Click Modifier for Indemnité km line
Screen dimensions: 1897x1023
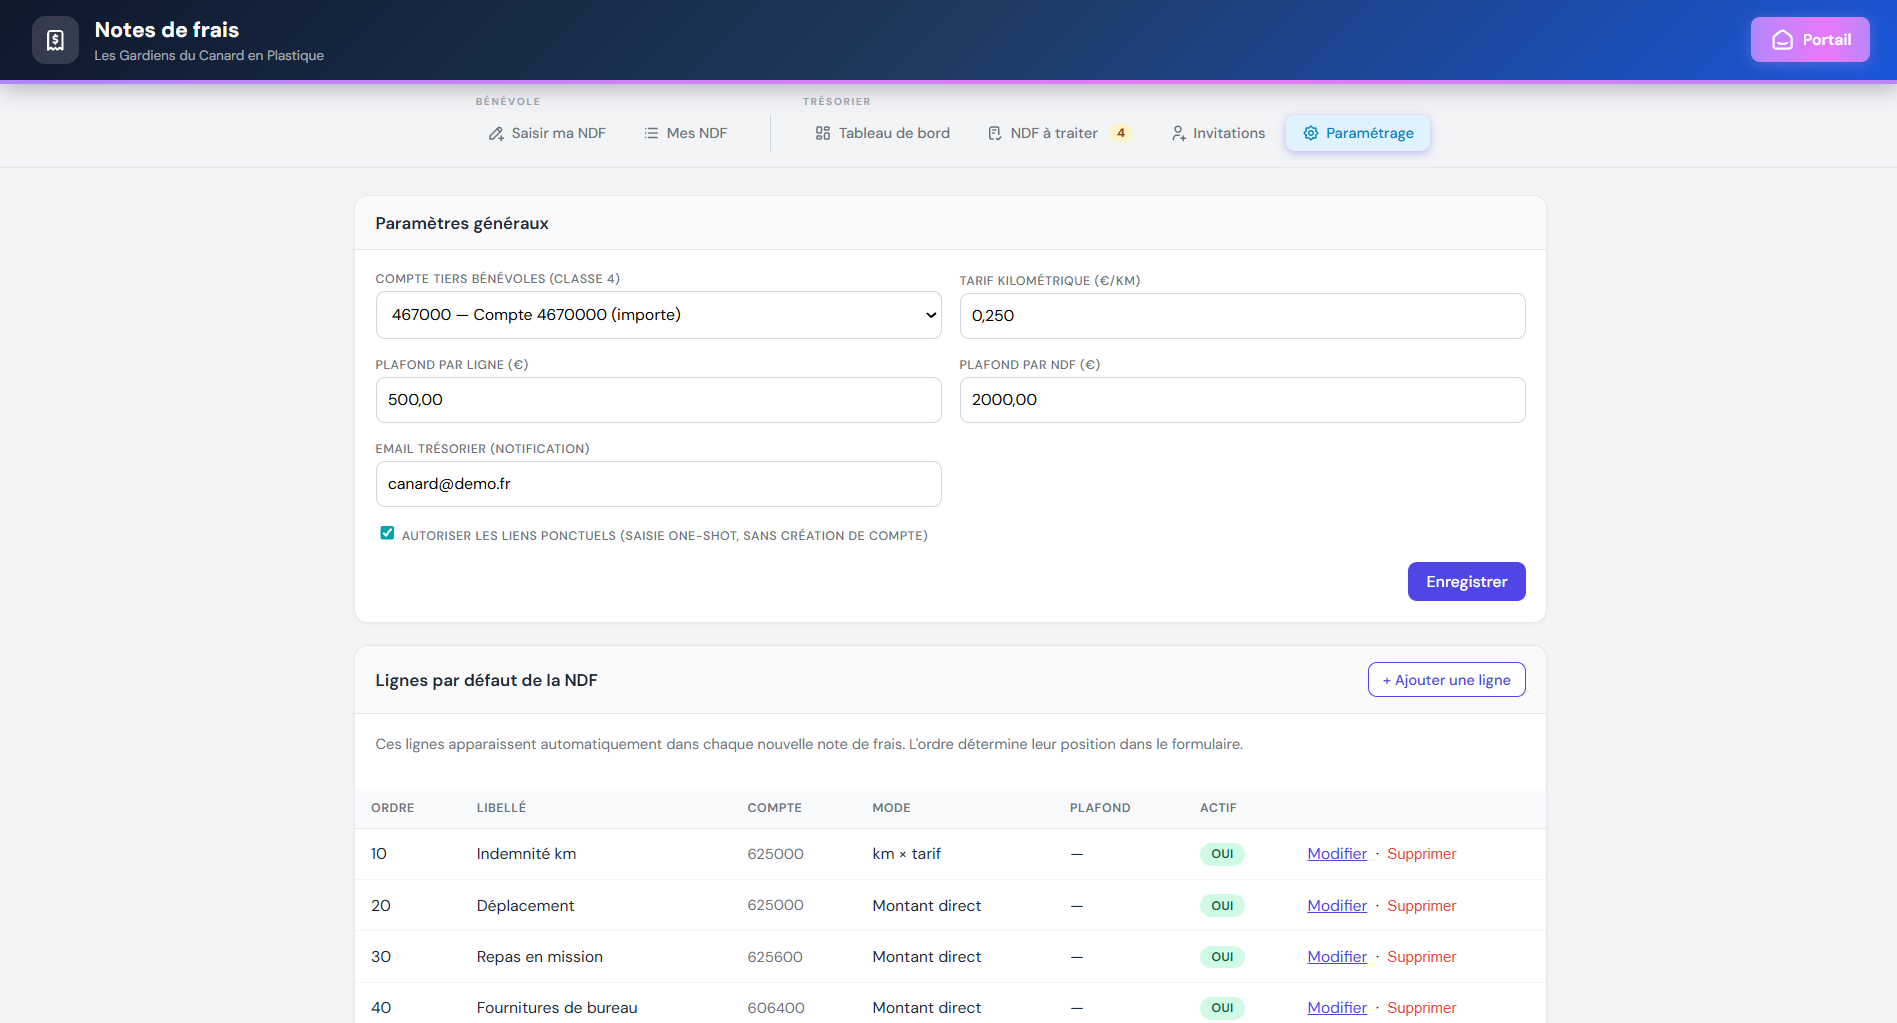[1336, 854]
